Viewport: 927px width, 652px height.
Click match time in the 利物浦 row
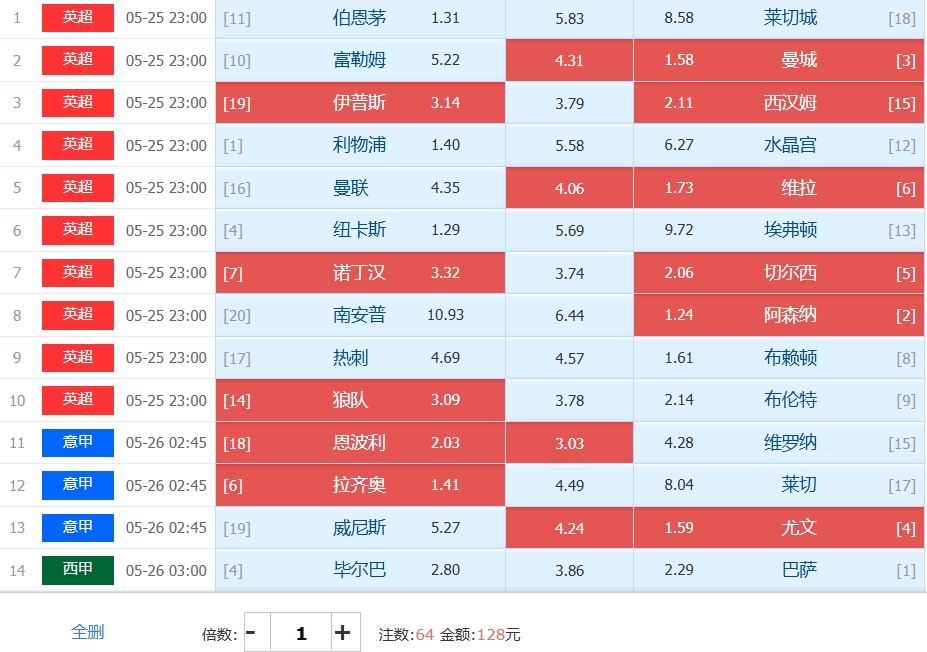(x=166, y=145)
